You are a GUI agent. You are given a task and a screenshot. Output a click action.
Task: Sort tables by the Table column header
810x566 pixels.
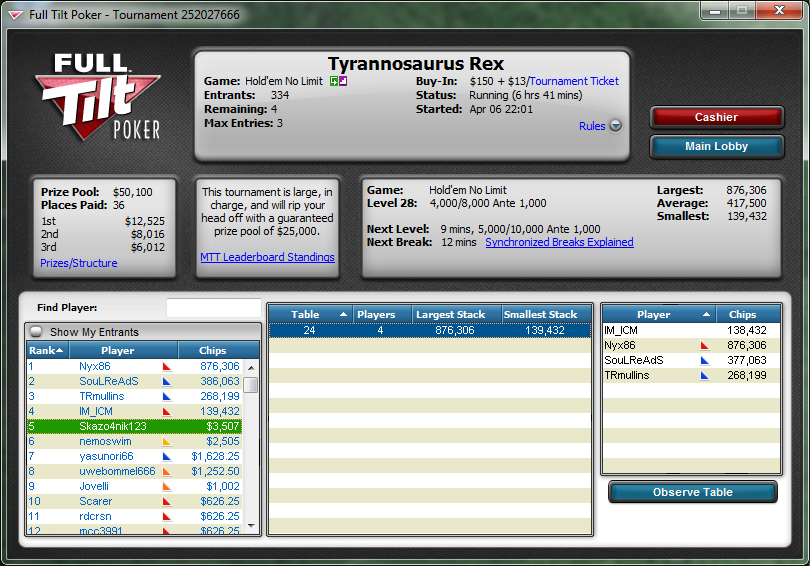[x=310, y=314]
